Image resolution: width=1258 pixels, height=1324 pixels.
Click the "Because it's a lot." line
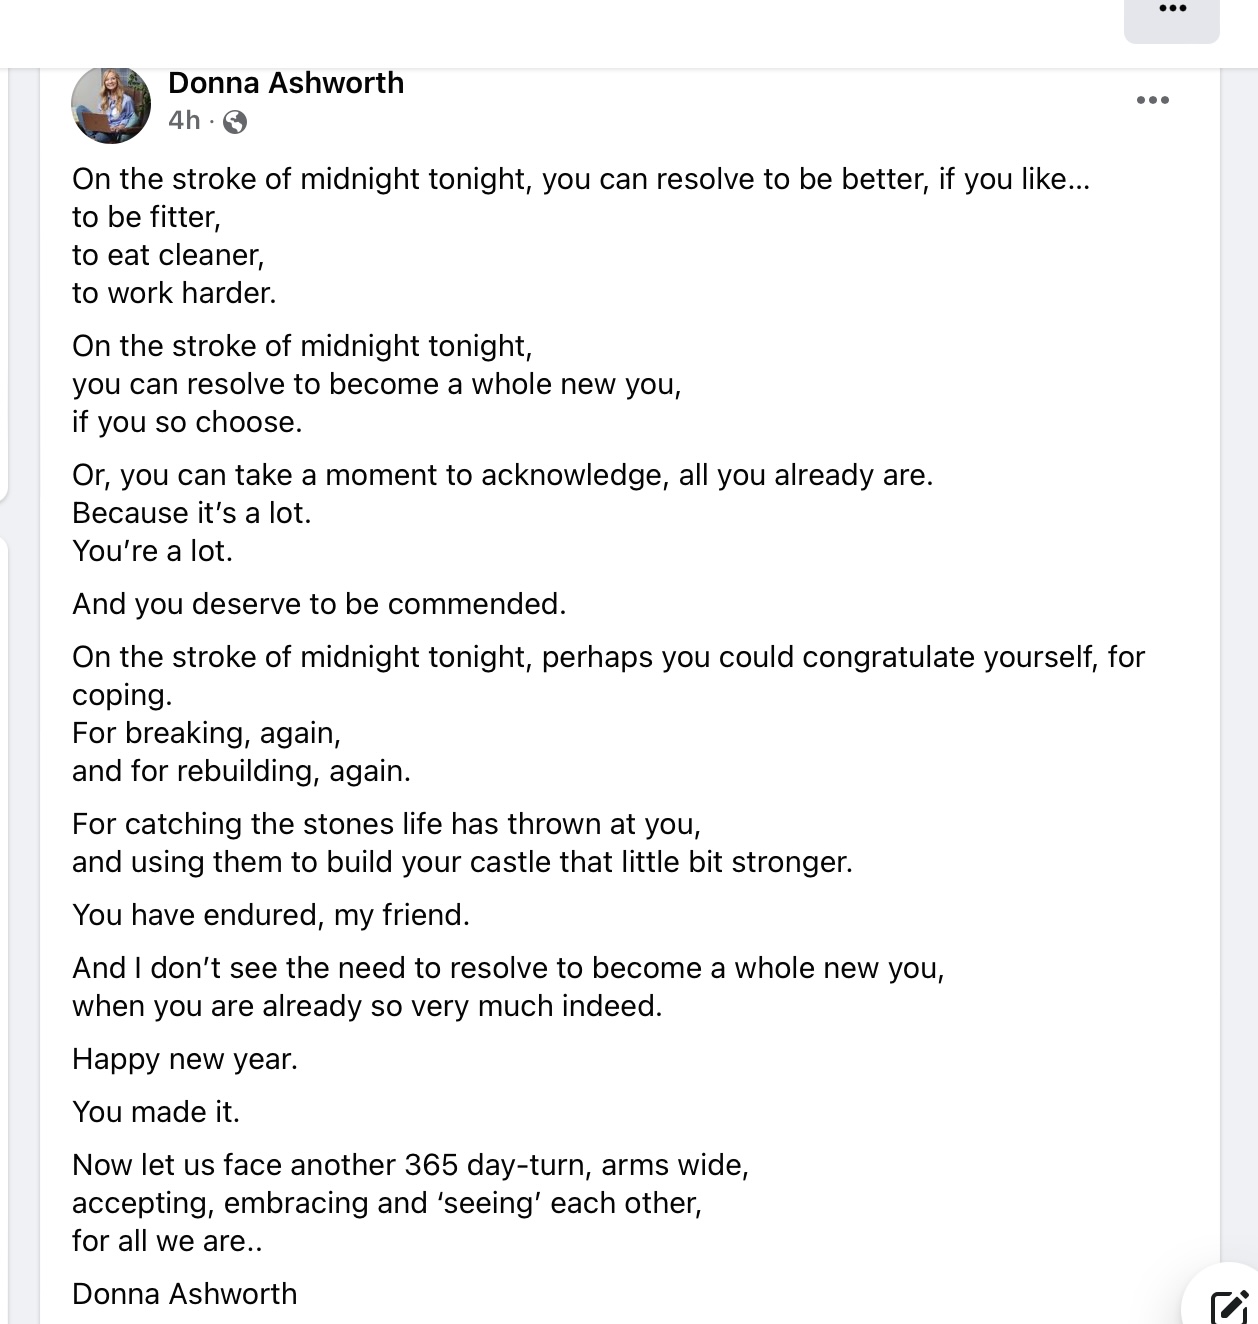[x=192, y=513]
